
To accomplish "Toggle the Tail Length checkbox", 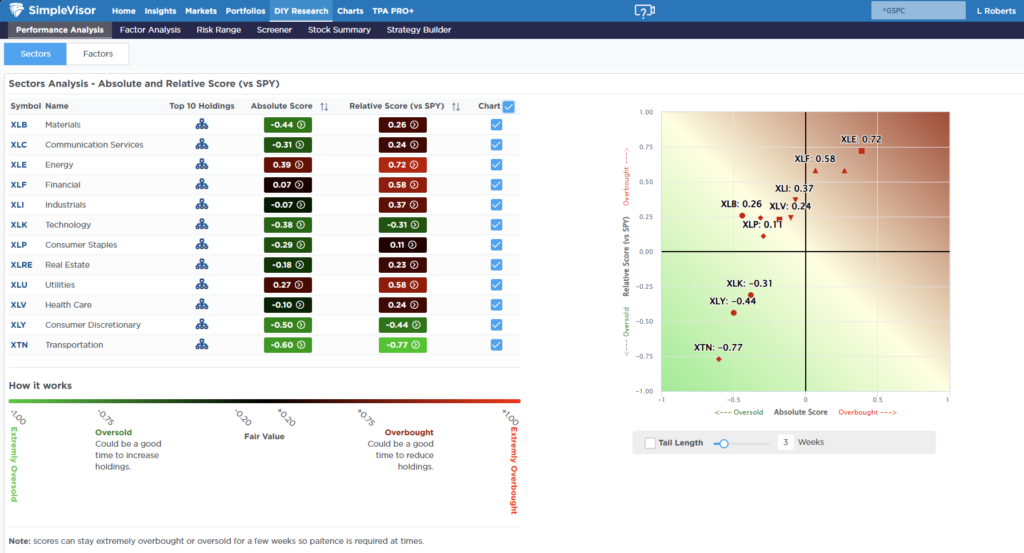I will click(651, 442).
